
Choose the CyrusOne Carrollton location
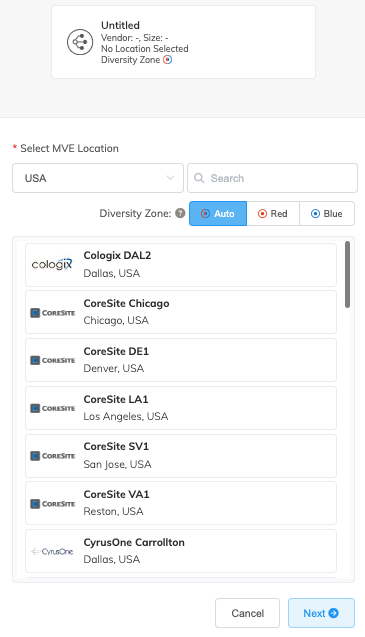[181, 551]
